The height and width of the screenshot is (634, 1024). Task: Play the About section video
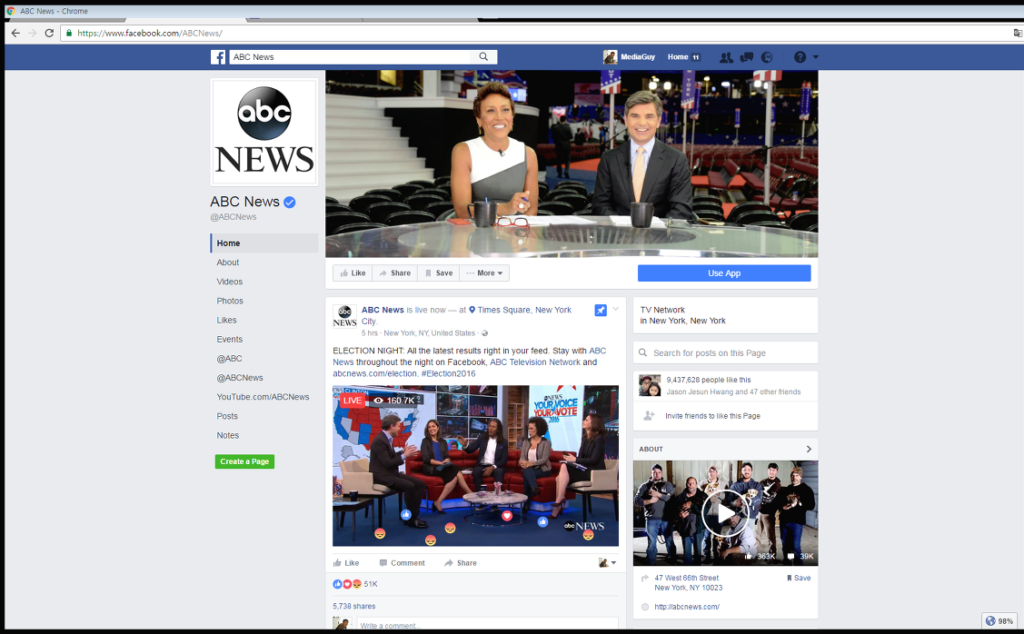[725, 513]
